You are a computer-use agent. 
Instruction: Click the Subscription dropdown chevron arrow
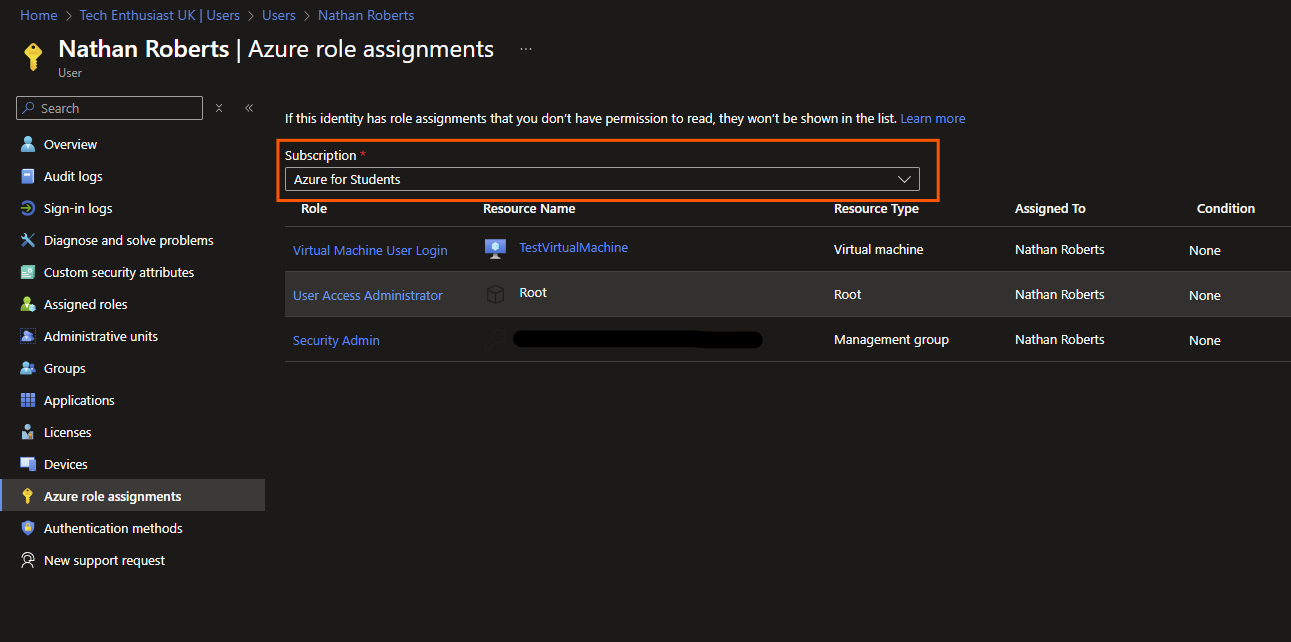904,179
